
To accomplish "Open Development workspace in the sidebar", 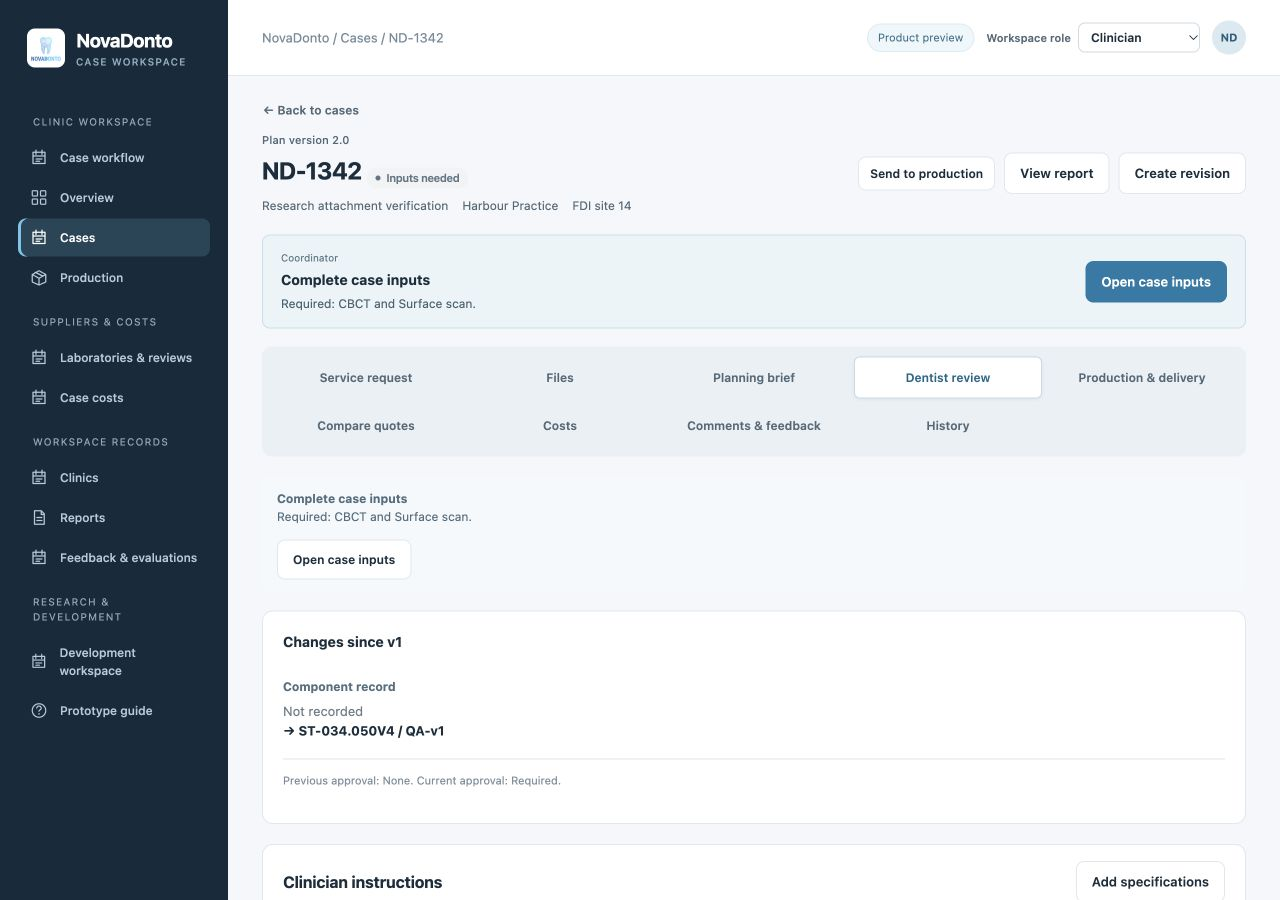I will point(114,661).
